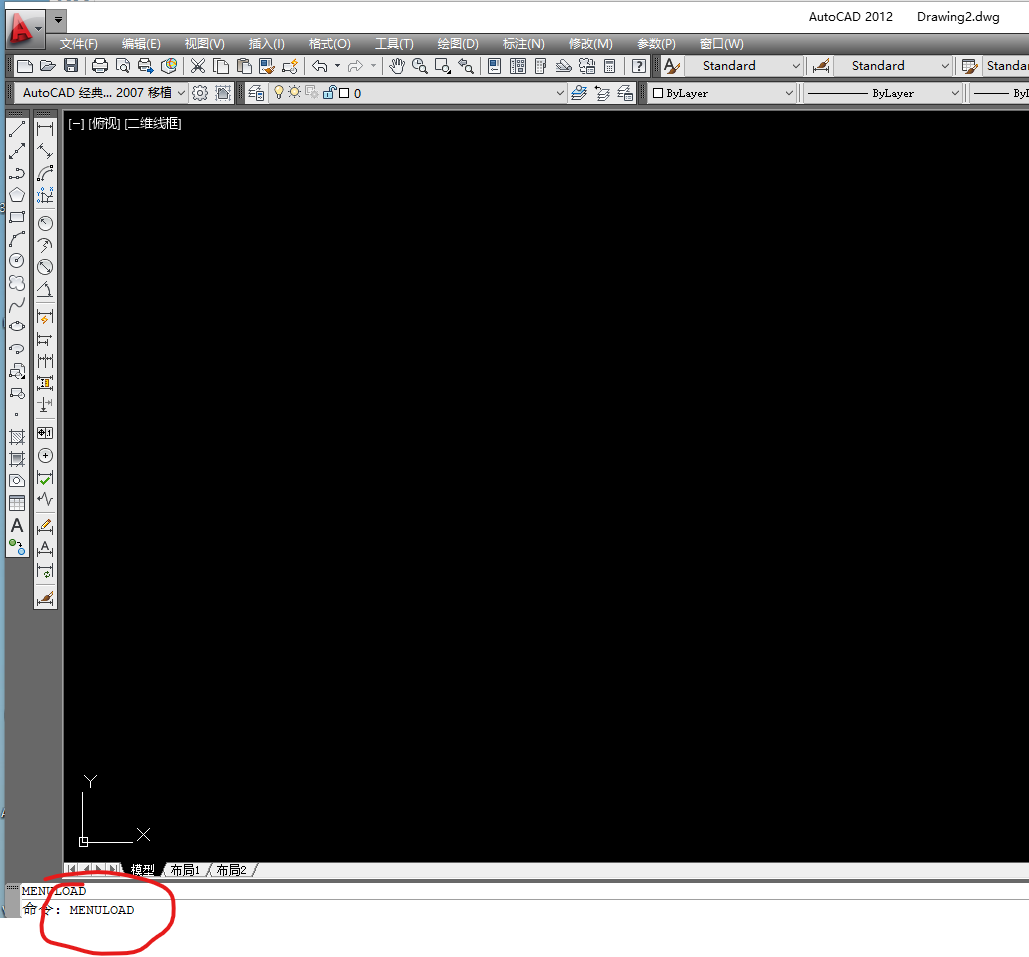Click the Plot print icon
This screenshot has height=957, width=1029.
[100, 66]
